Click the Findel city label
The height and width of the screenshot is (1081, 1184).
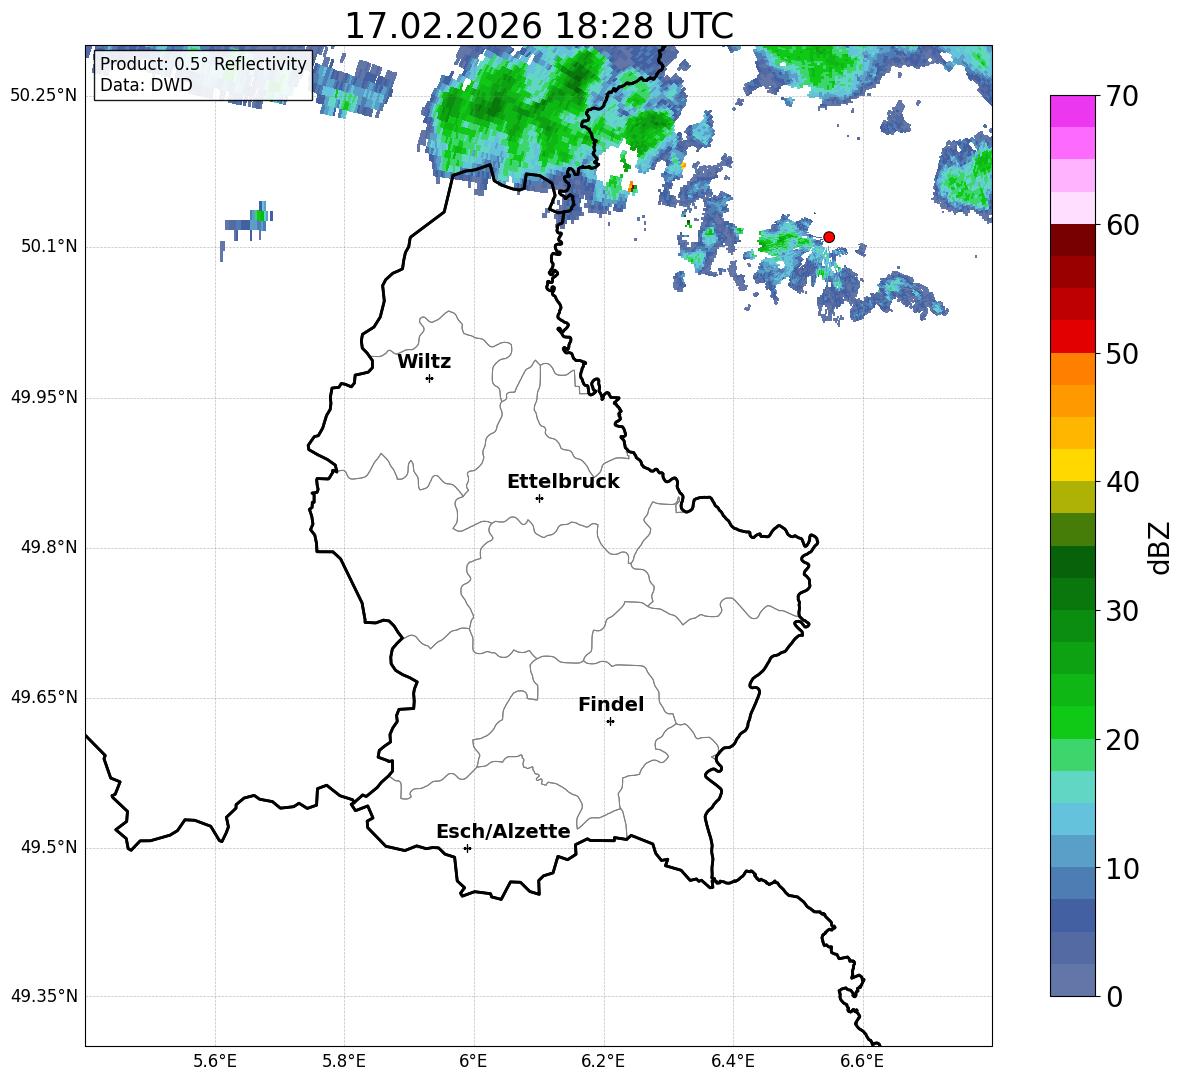point(611,704)
